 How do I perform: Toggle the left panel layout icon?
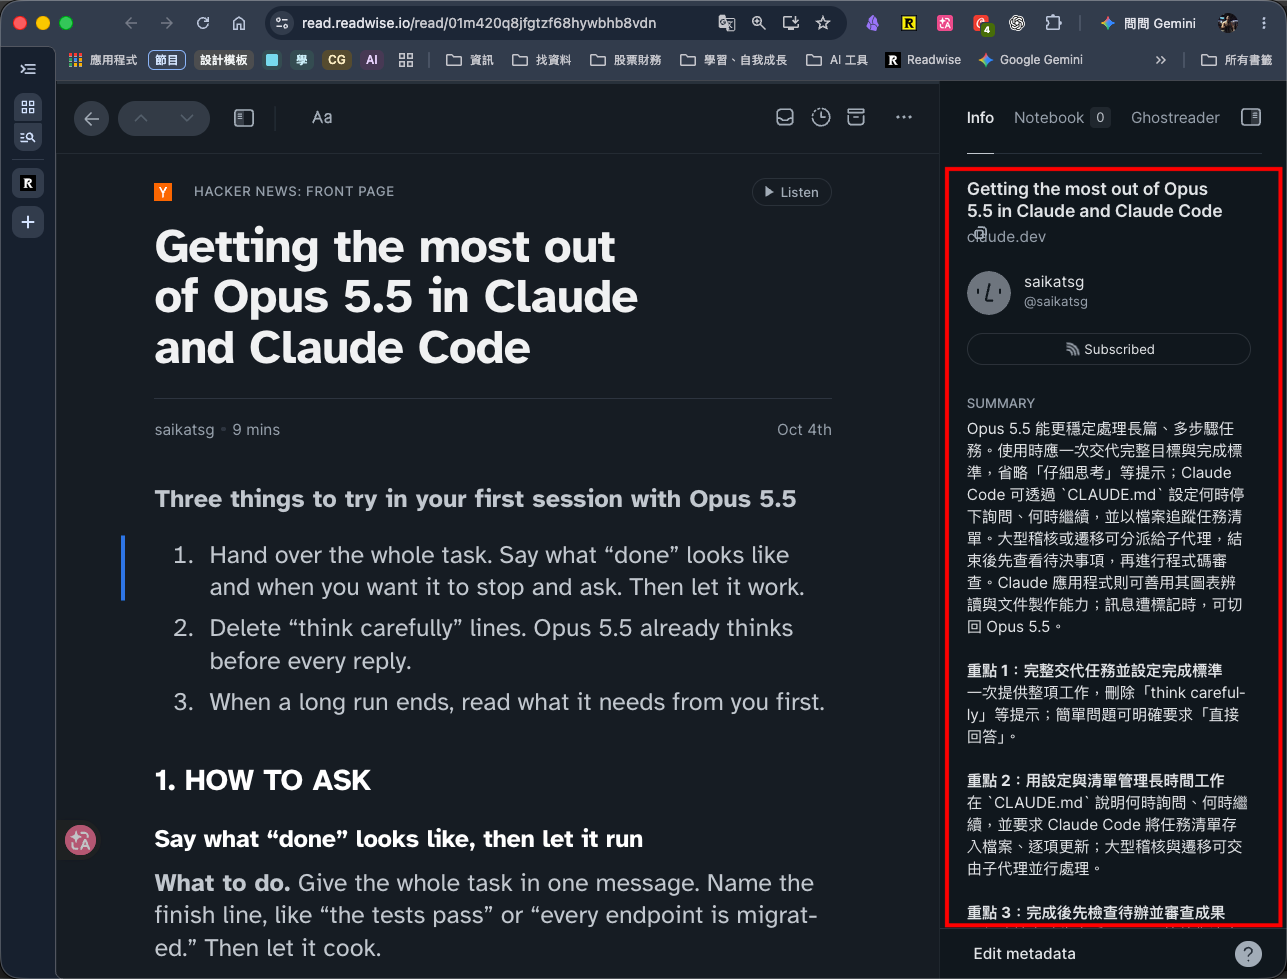tap(244, 118)
